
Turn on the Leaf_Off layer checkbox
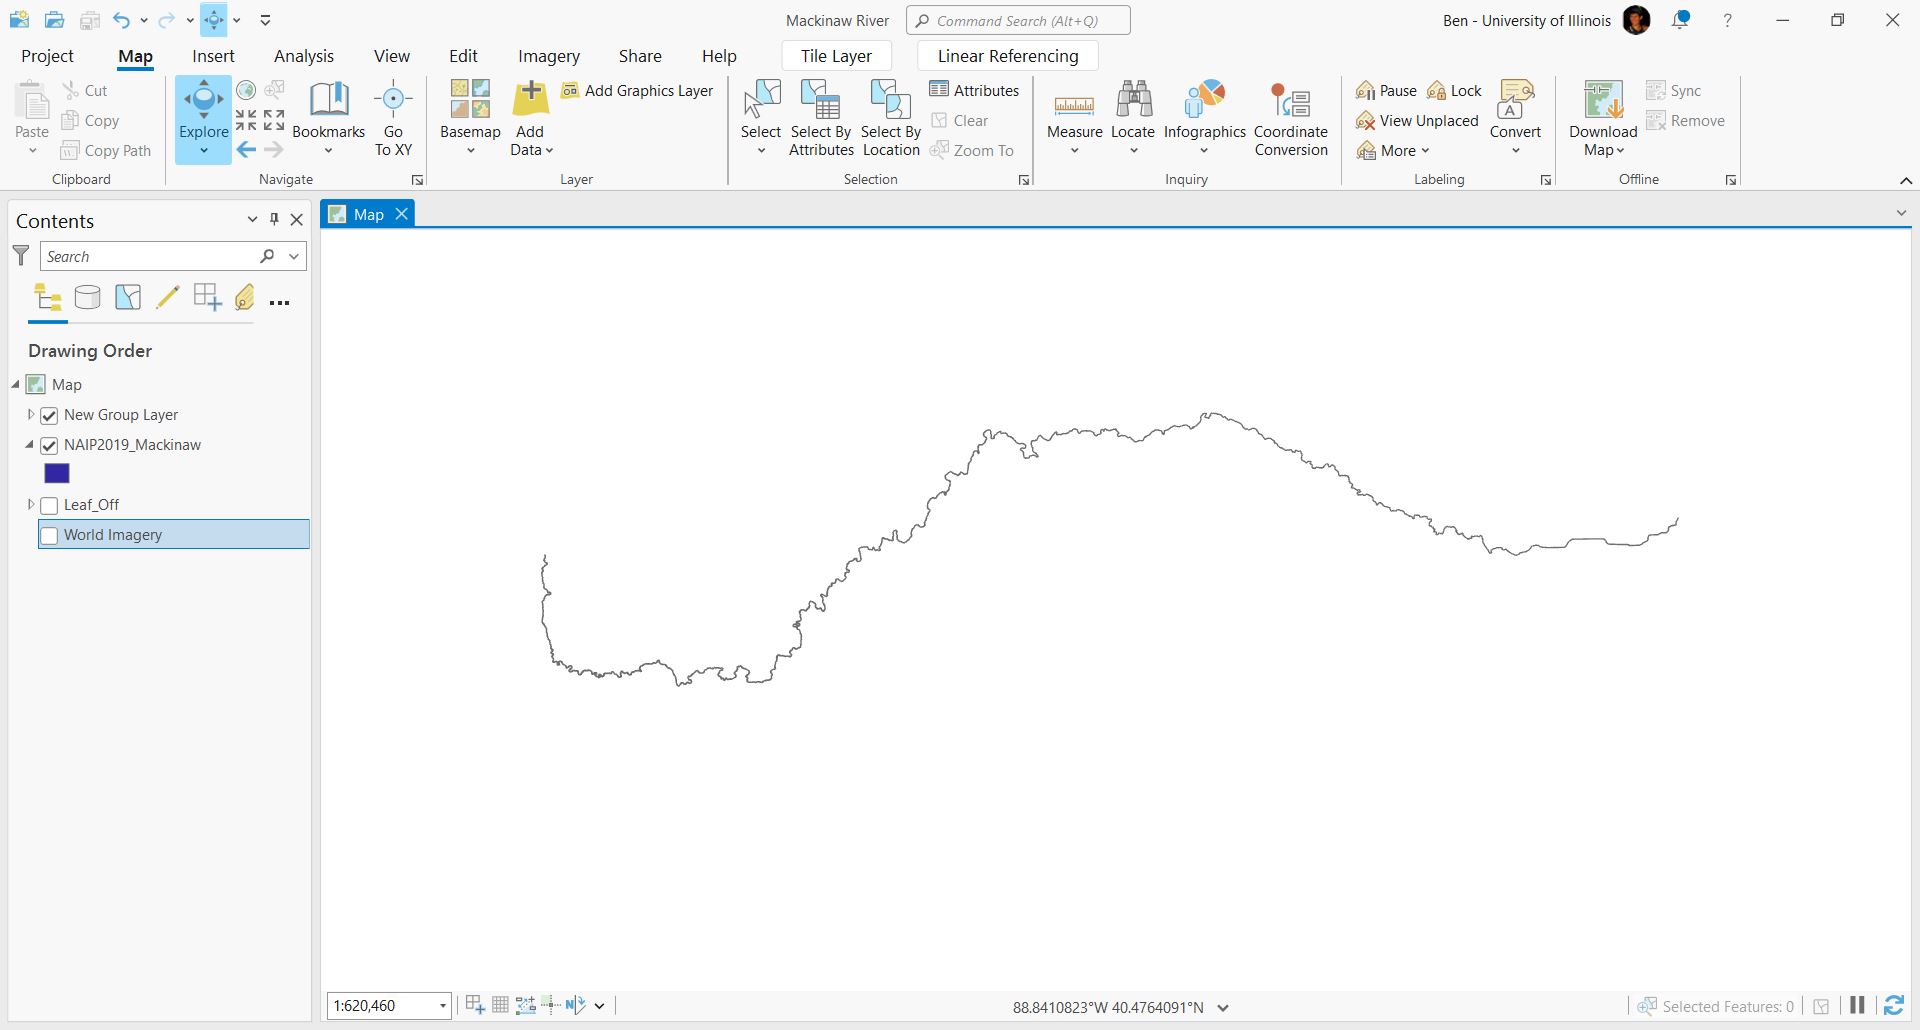(49, 506)
